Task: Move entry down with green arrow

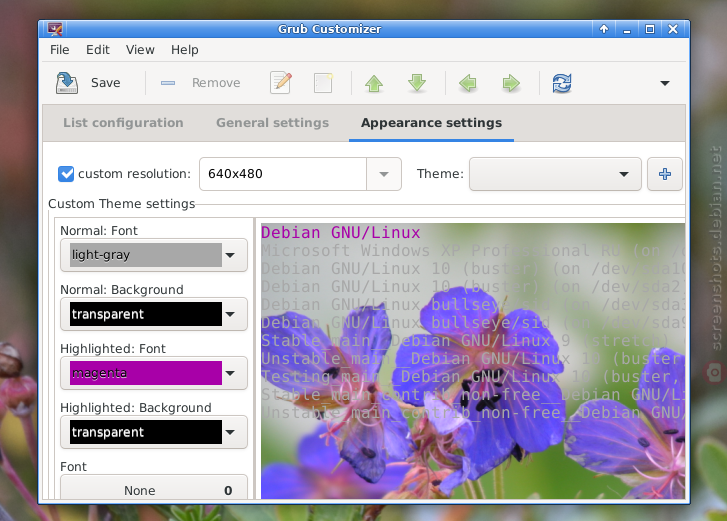Action: tap(417, 83)
